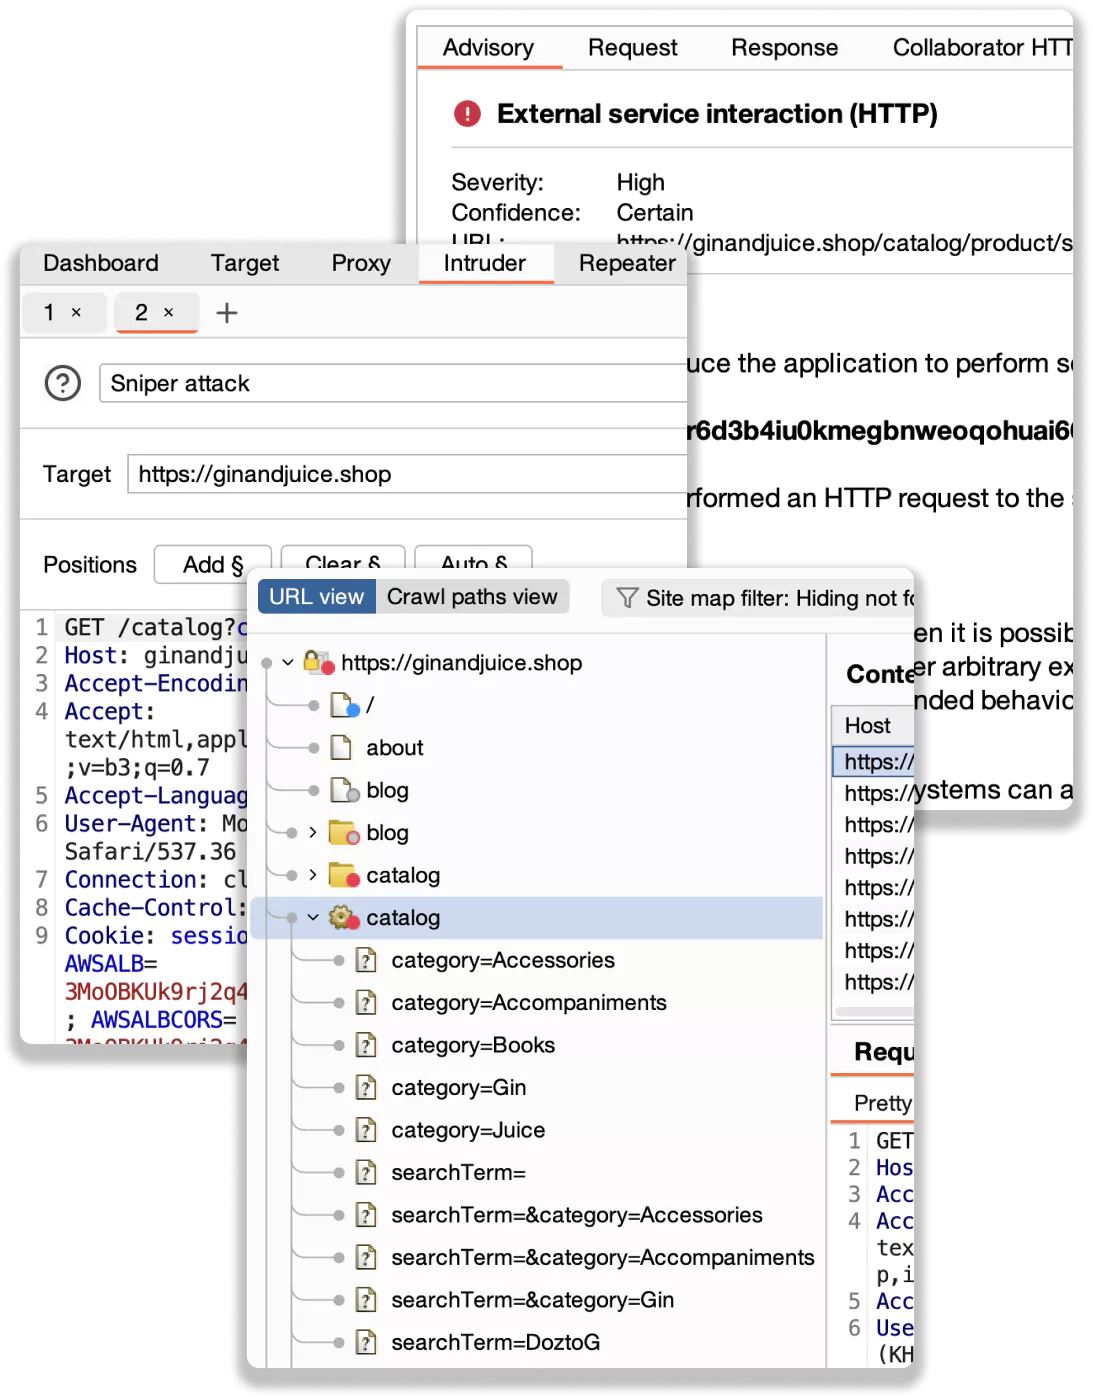Click the category=Accessories request icon
Screen dimensions: 1093x1398
(x=367, y=961)
